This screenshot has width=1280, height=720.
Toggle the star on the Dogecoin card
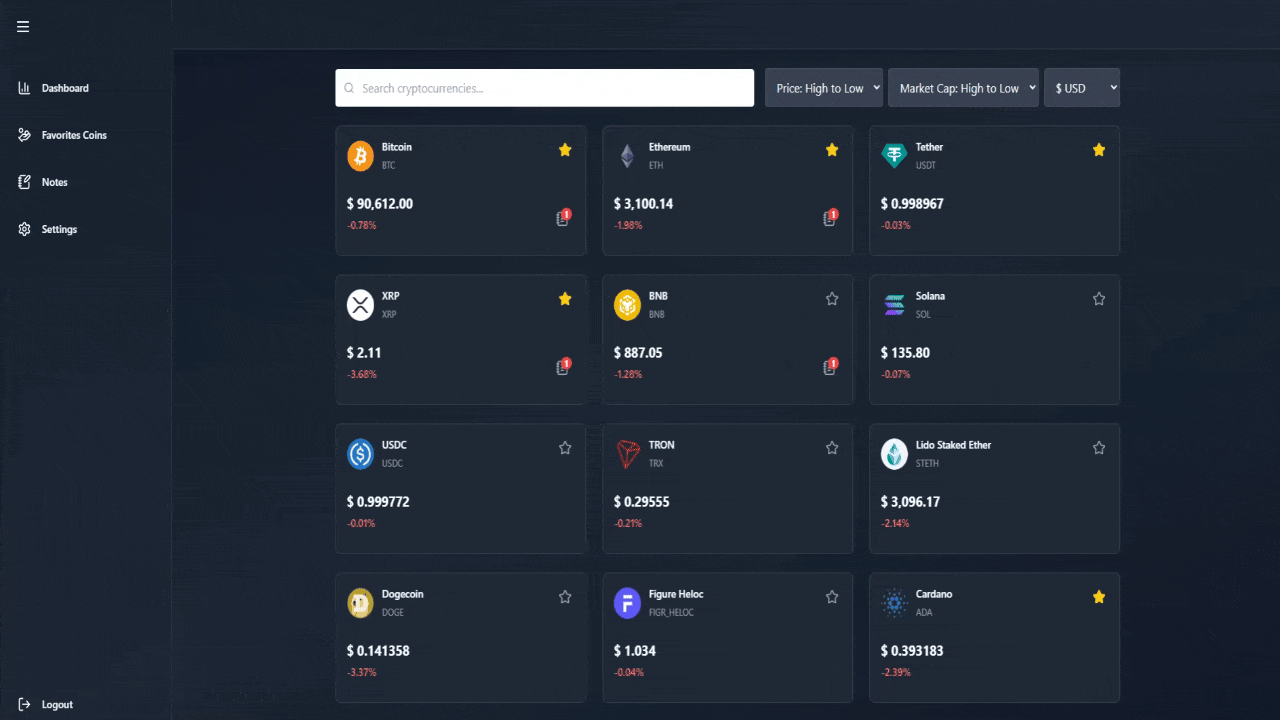pyautogui.click(x=565, y=596)
